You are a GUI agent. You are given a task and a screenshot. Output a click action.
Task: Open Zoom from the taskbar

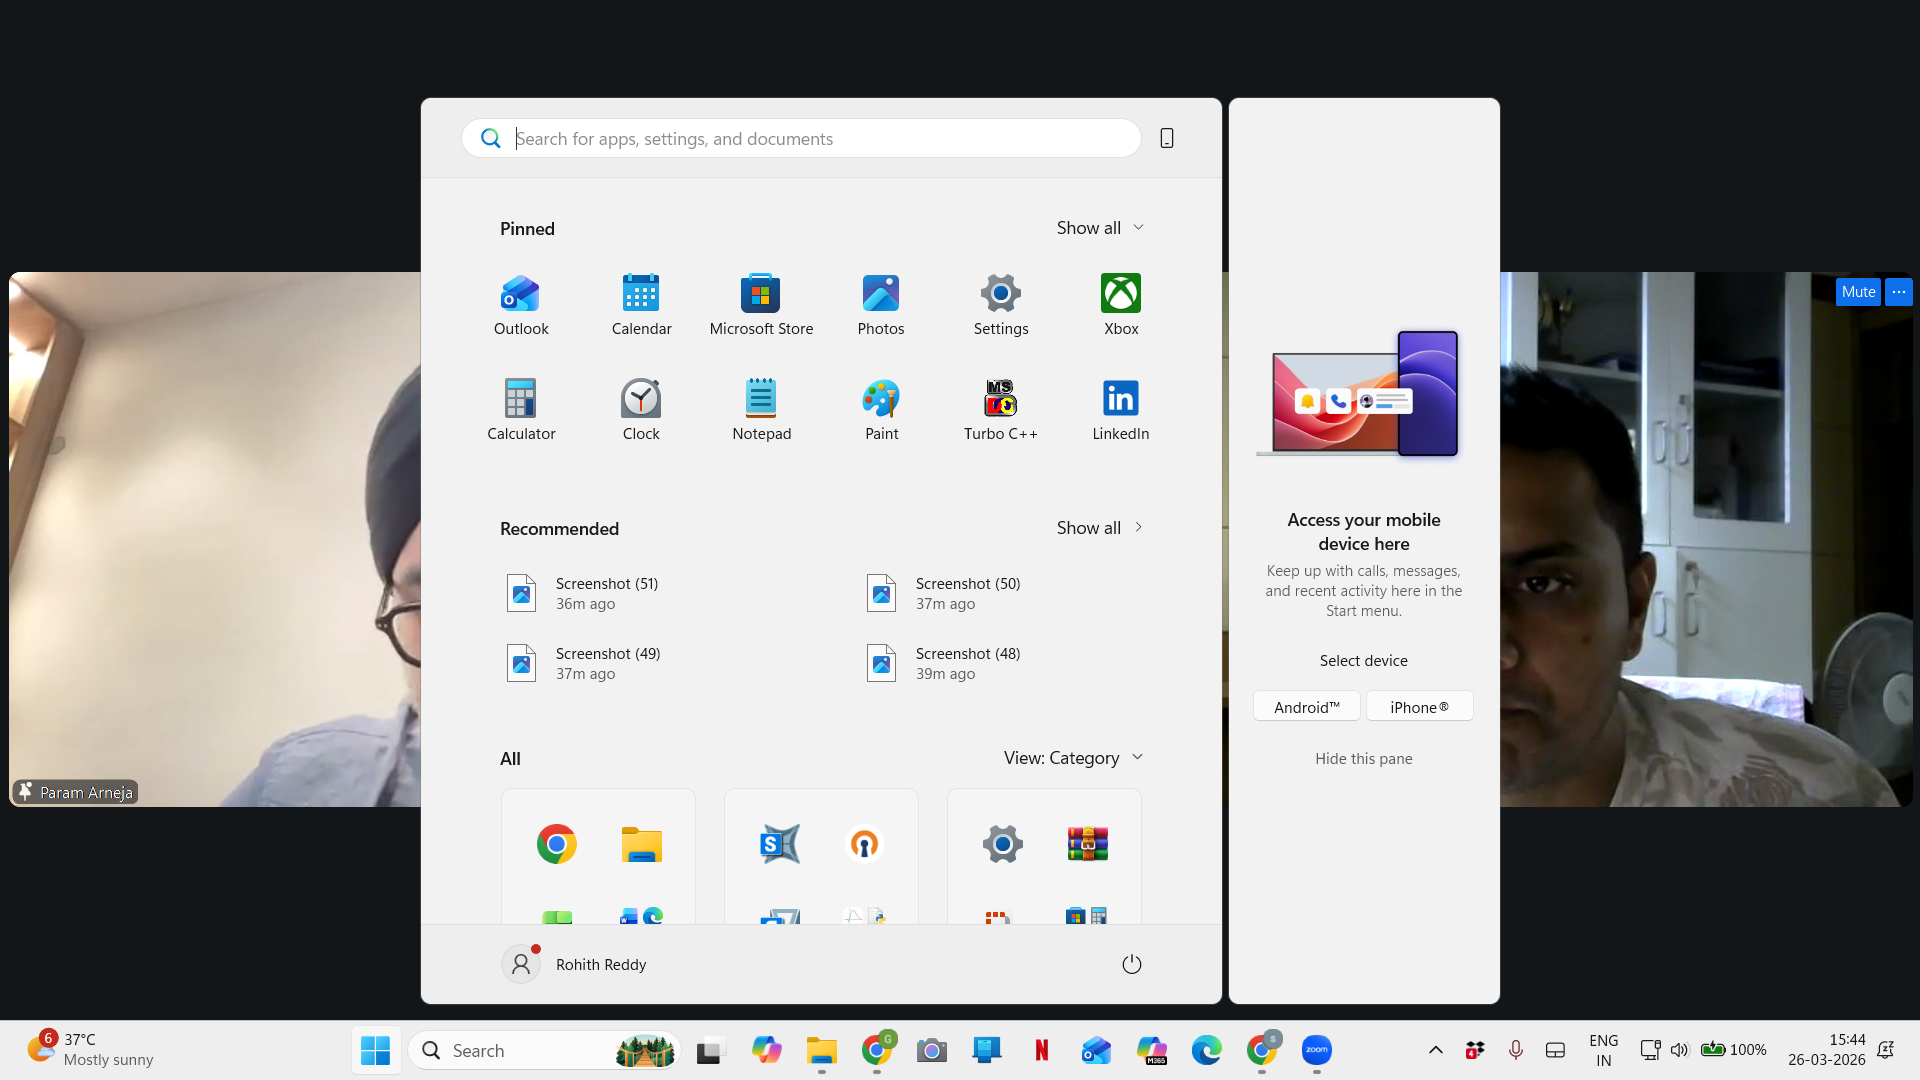[1316, 1050]
